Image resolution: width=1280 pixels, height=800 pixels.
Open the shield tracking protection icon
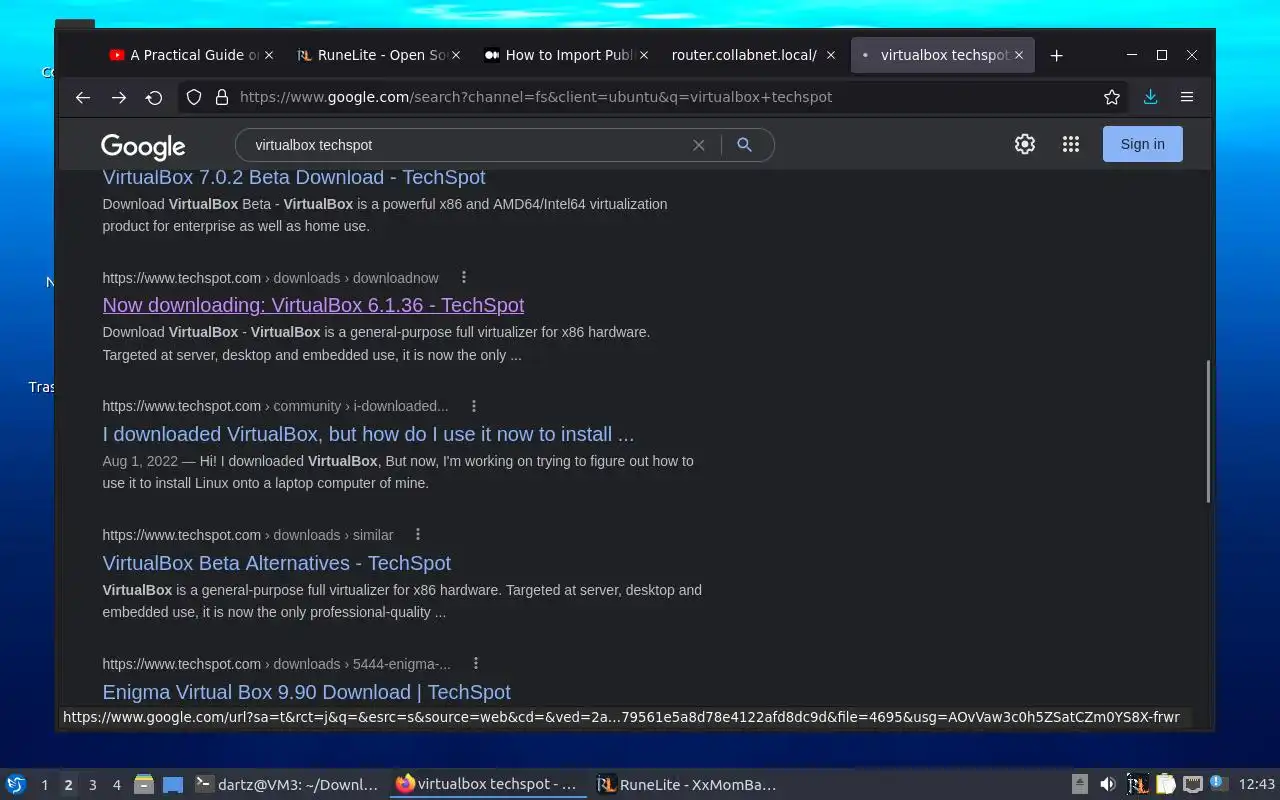pos(194,97)
